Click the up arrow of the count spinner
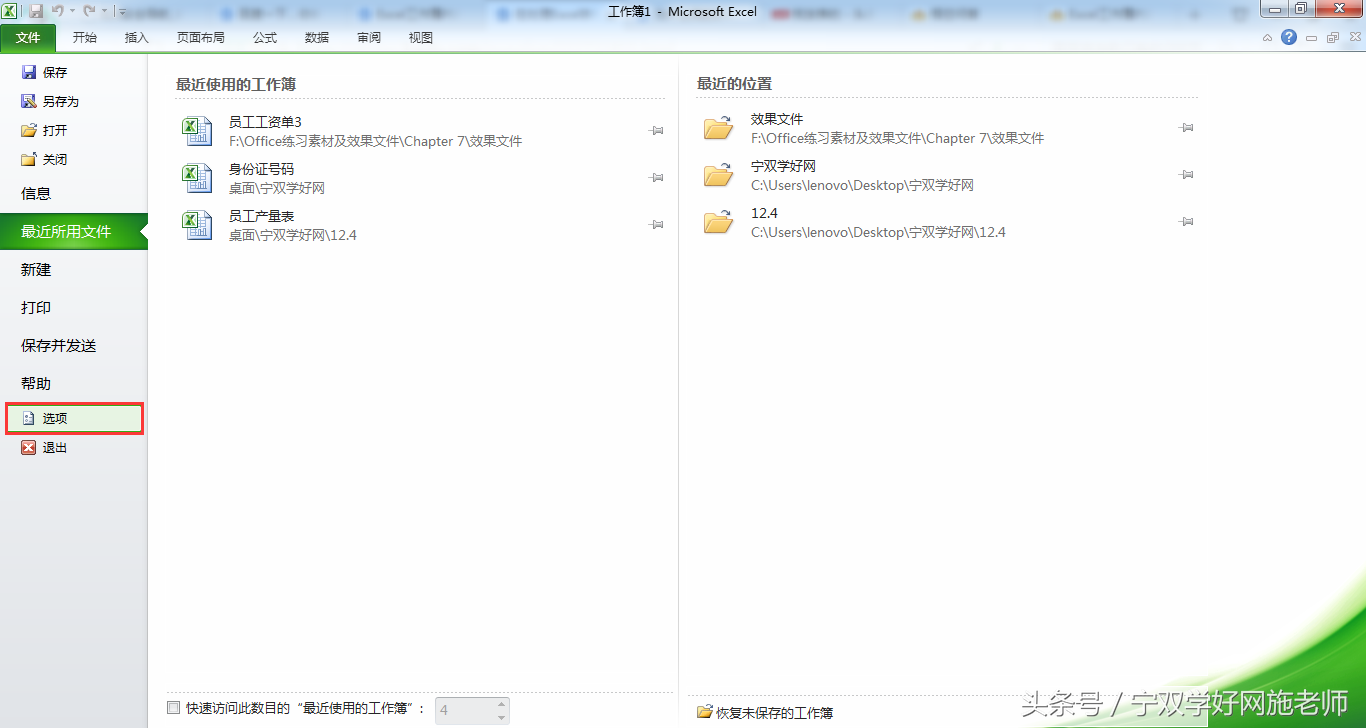Viewport: 1366px width, 728px height. pyautogui.click(x=502, y=704)
